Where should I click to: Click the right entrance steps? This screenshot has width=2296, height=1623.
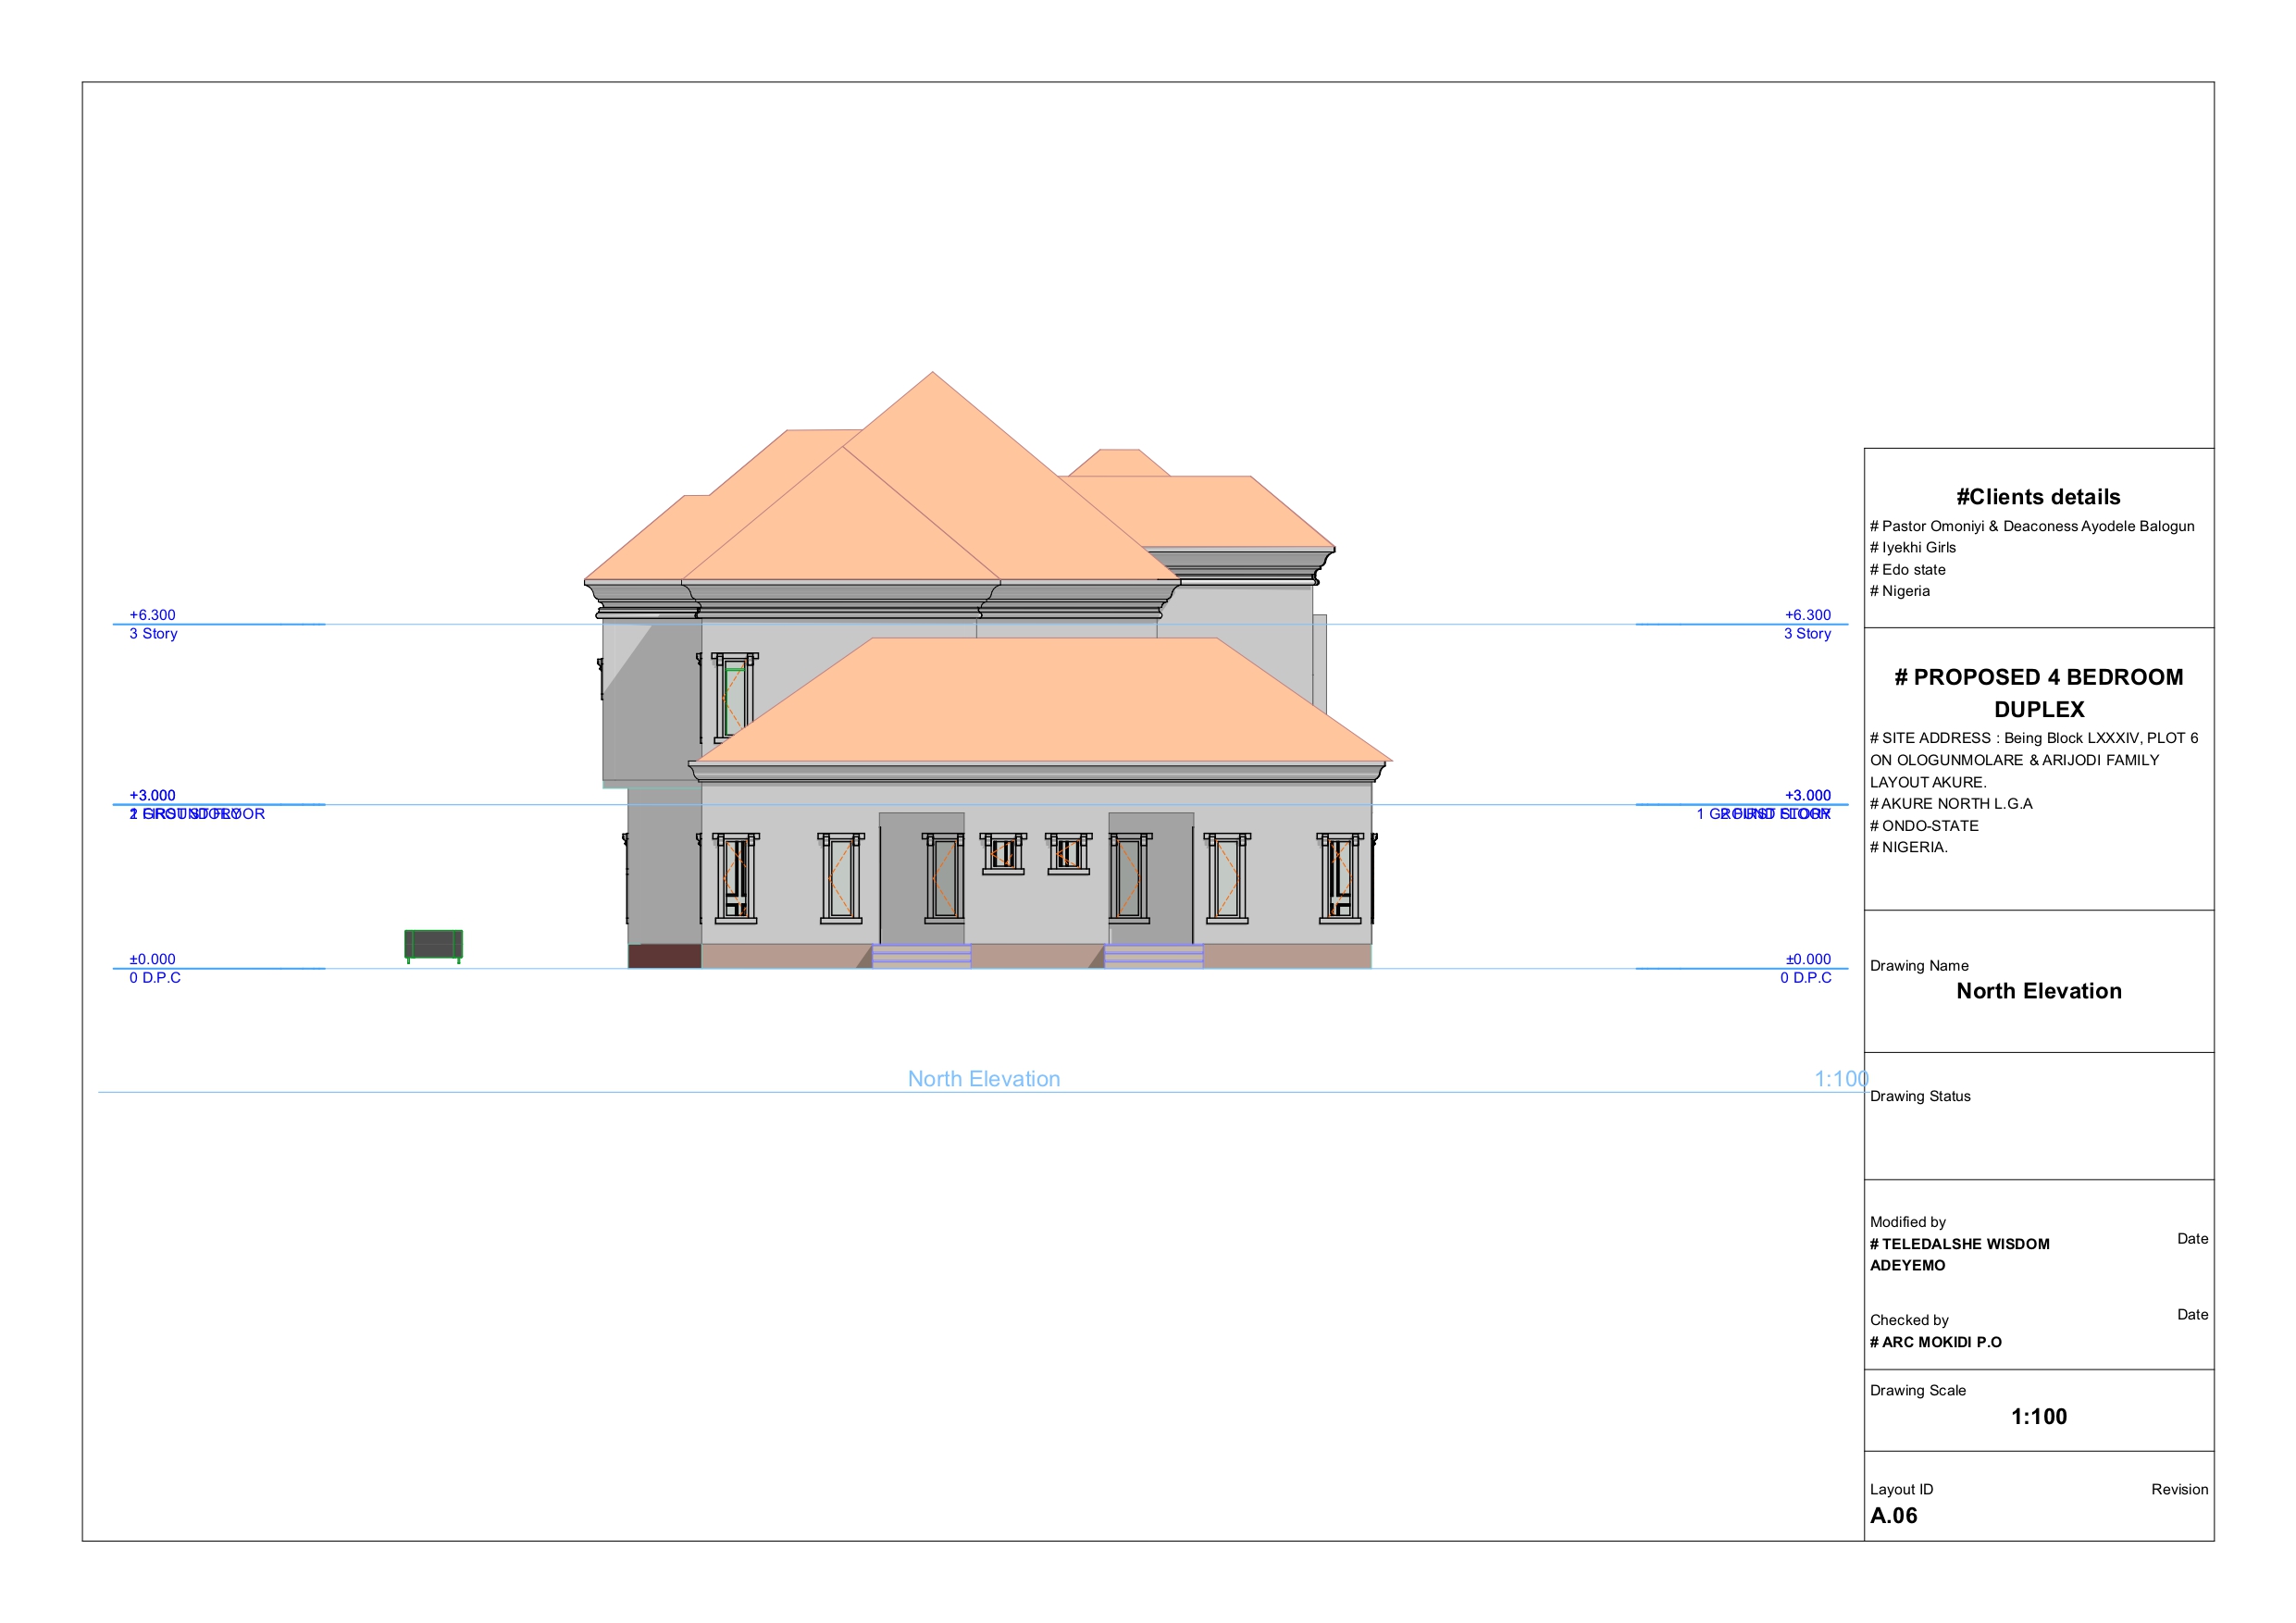coord(1153,956)
